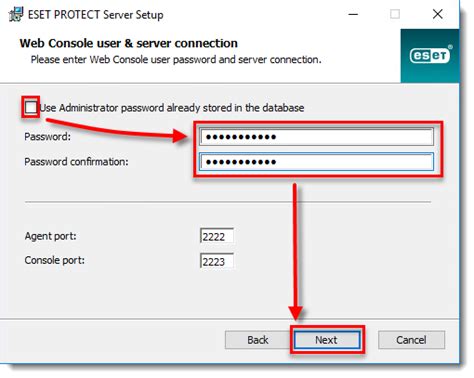Viewport: 474px width, 378px height.
Task: Click the disabled maximize window icon
Action: (x=395, y=14)
